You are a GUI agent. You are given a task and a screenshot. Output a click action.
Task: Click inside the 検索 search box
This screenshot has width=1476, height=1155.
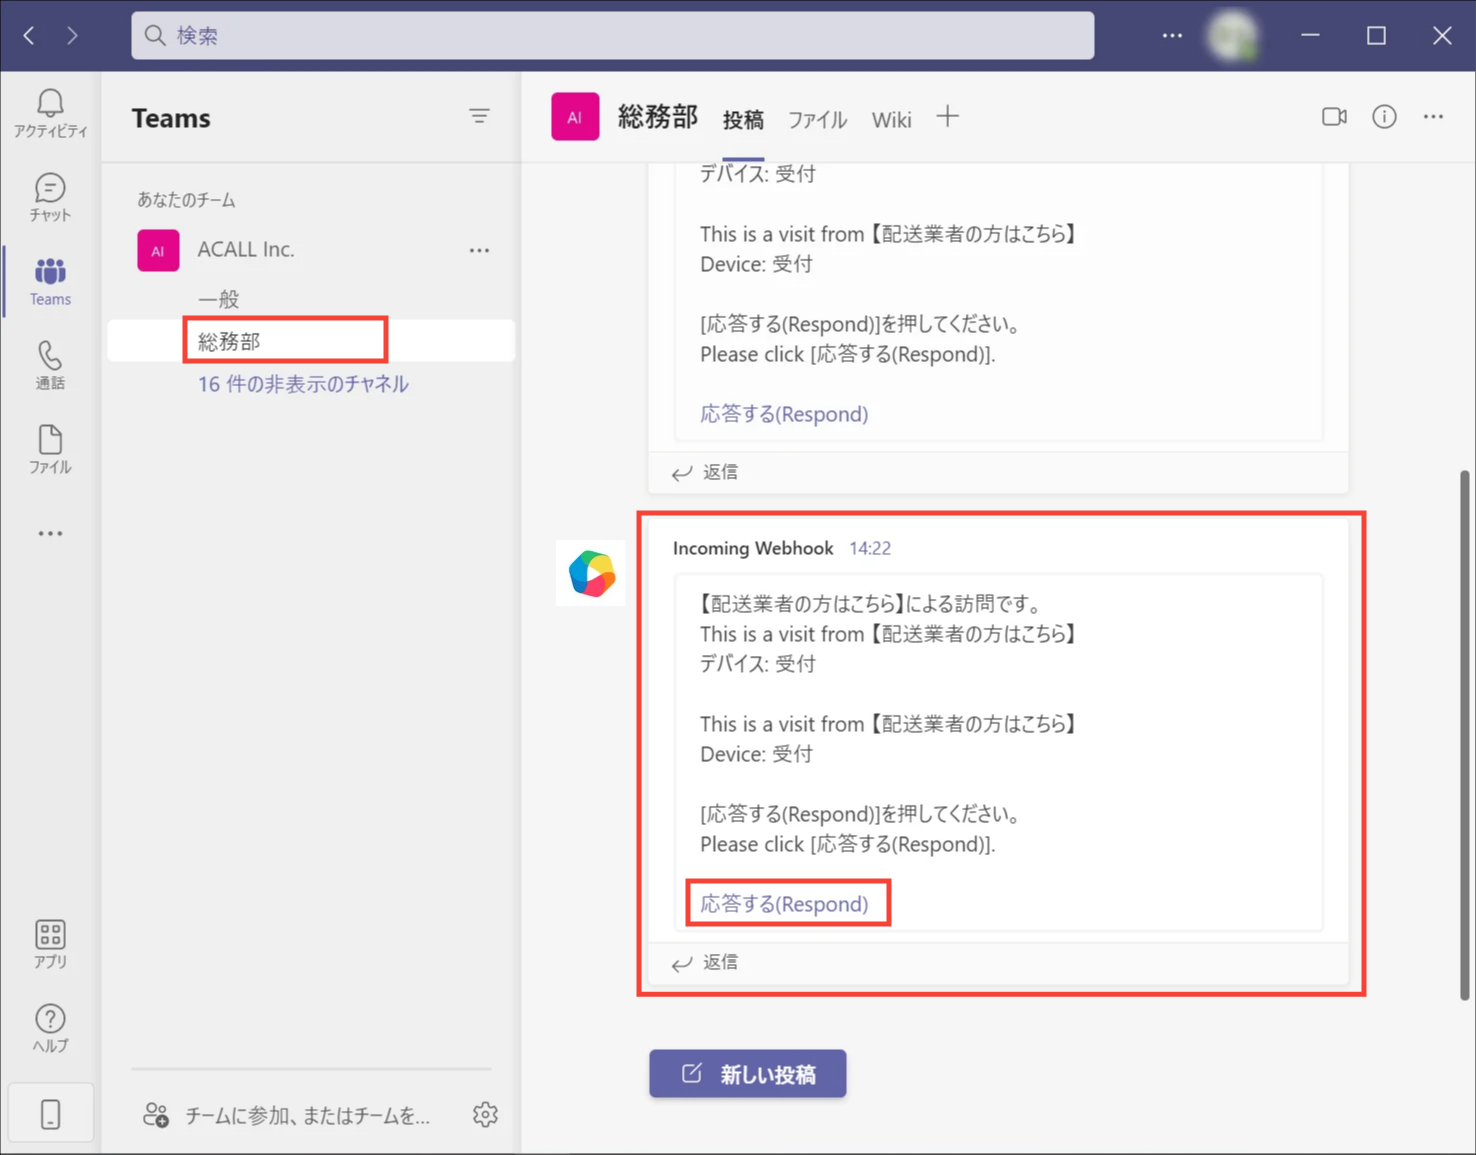[x=612, y=36]
